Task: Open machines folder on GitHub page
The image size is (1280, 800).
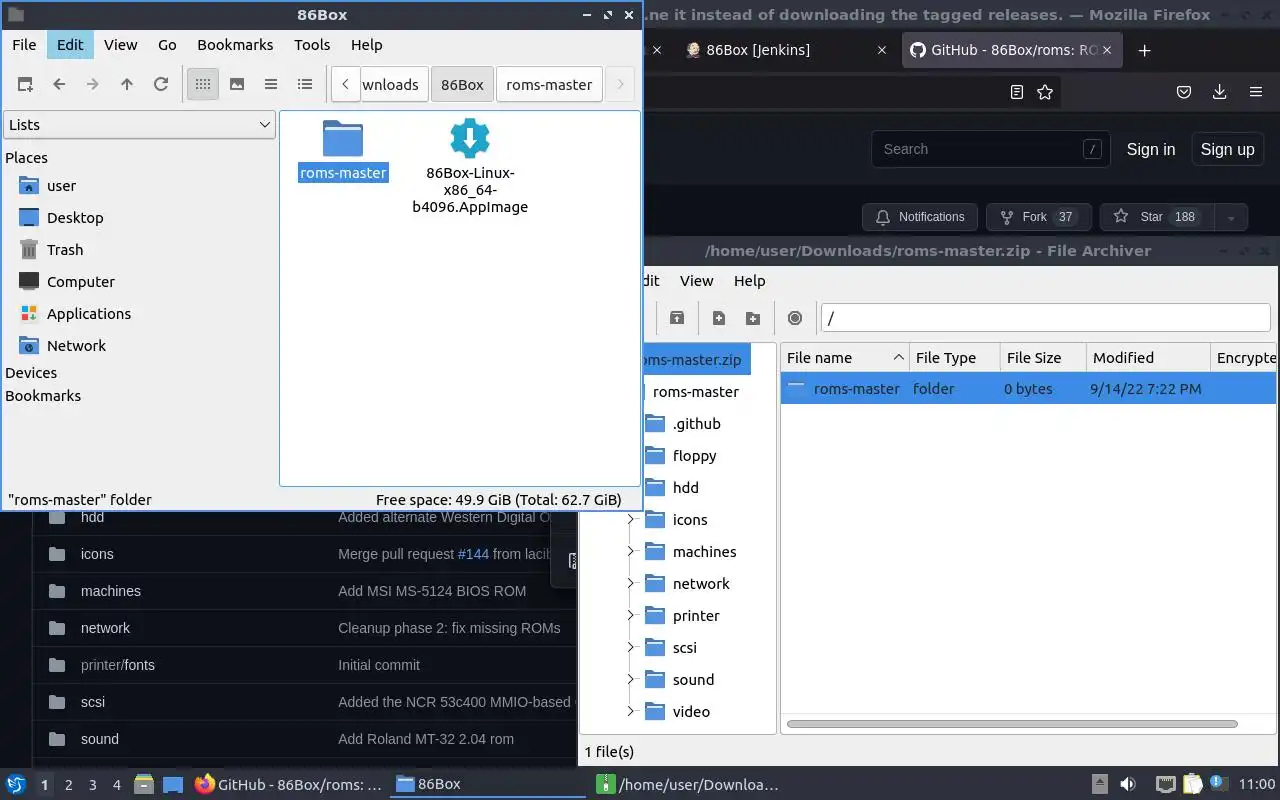Action: click(x=111, y=591)
